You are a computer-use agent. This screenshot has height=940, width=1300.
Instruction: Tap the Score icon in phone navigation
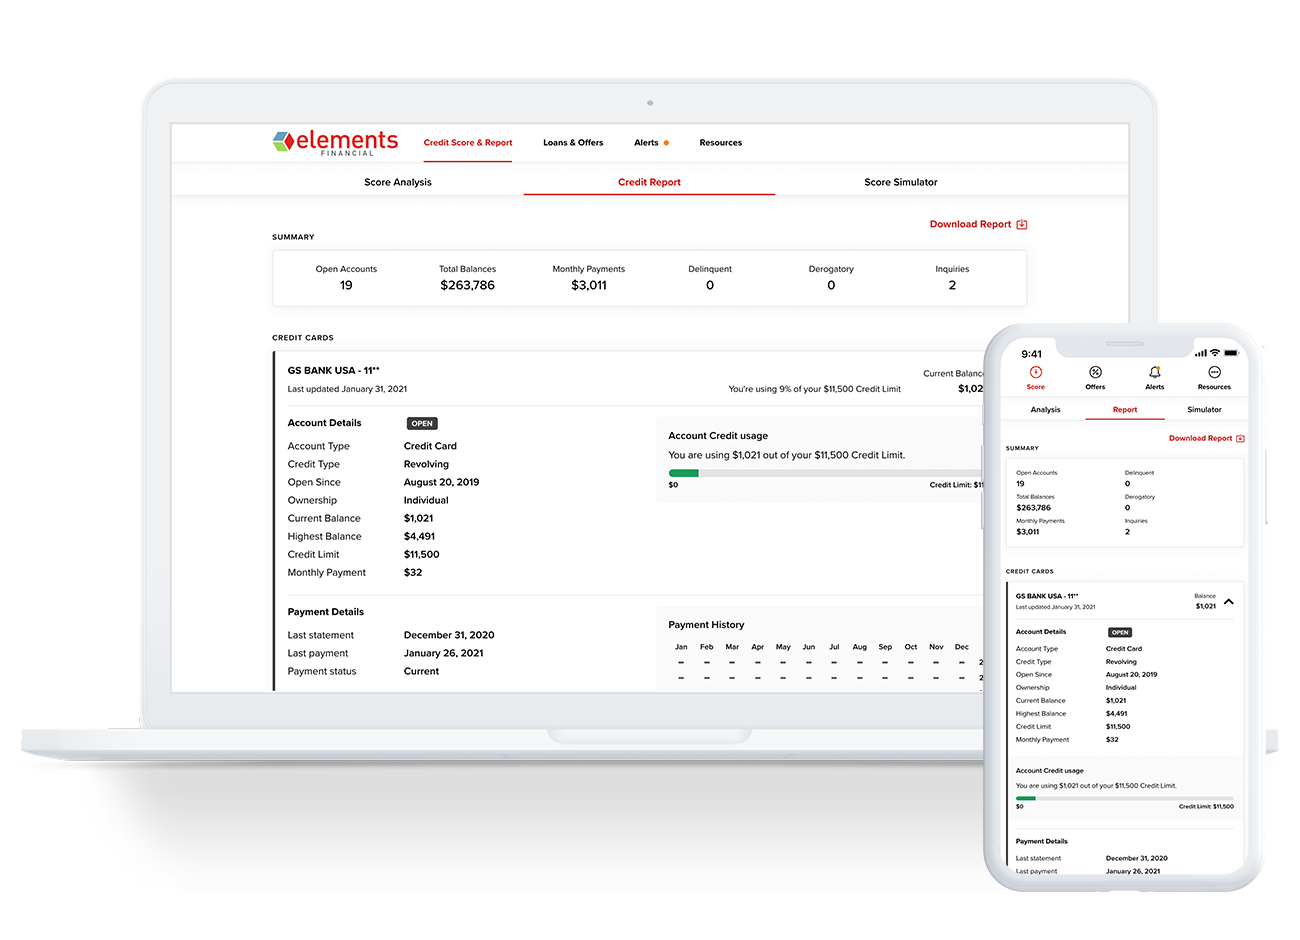(x=1036, y=373)
